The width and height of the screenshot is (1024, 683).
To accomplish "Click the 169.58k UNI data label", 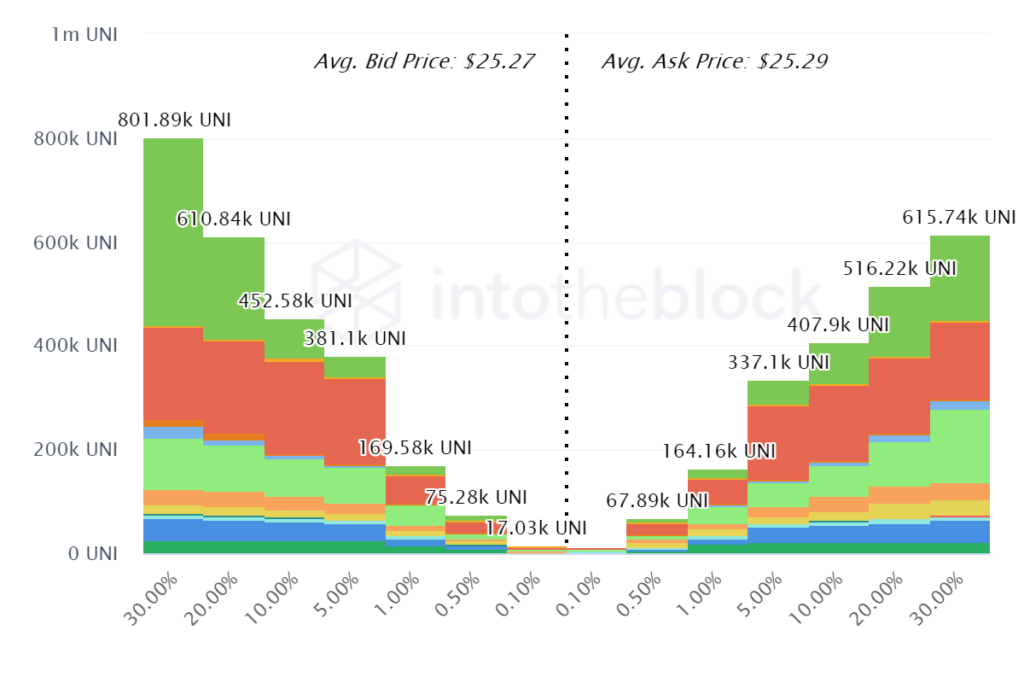I will pos(415,448).
